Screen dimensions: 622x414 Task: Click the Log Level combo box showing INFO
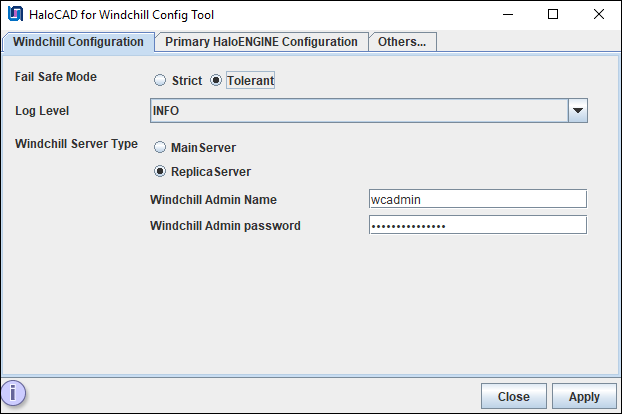(358, 110)
